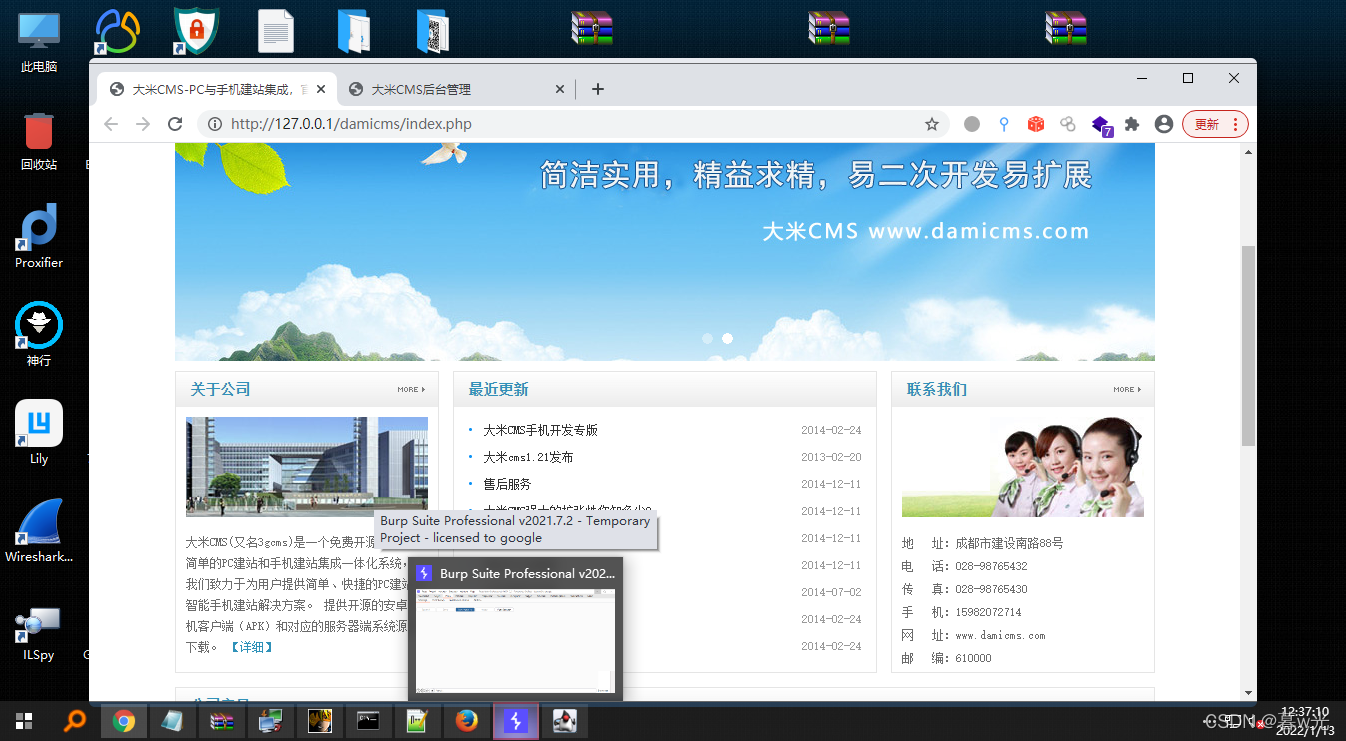Click the phone number 028-98765432
The width and height of the screenshot is (1346, 741).
[x=991, y=566]
